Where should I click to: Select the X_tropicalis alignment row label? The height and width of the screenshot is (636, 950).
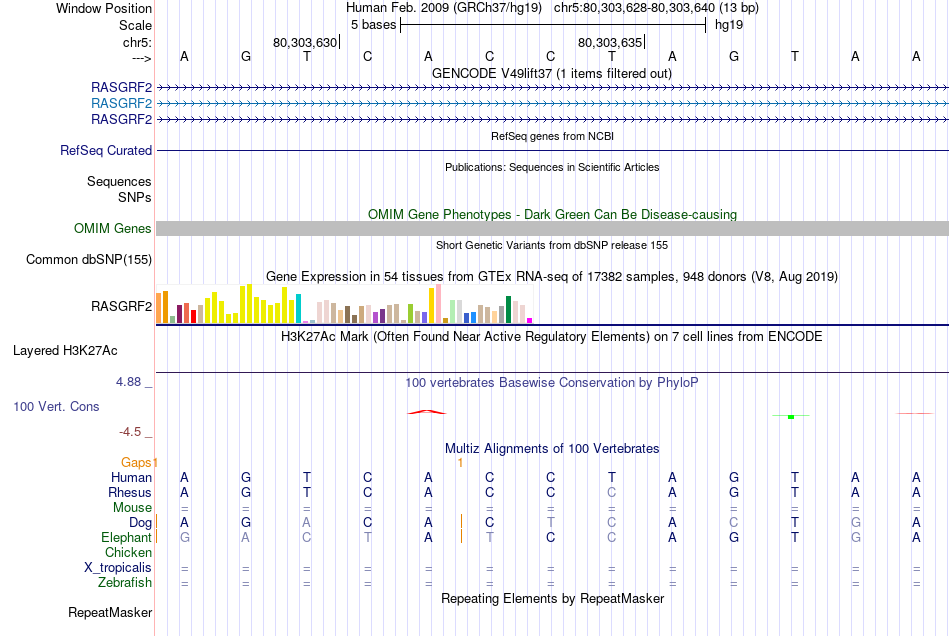point(118,568)
